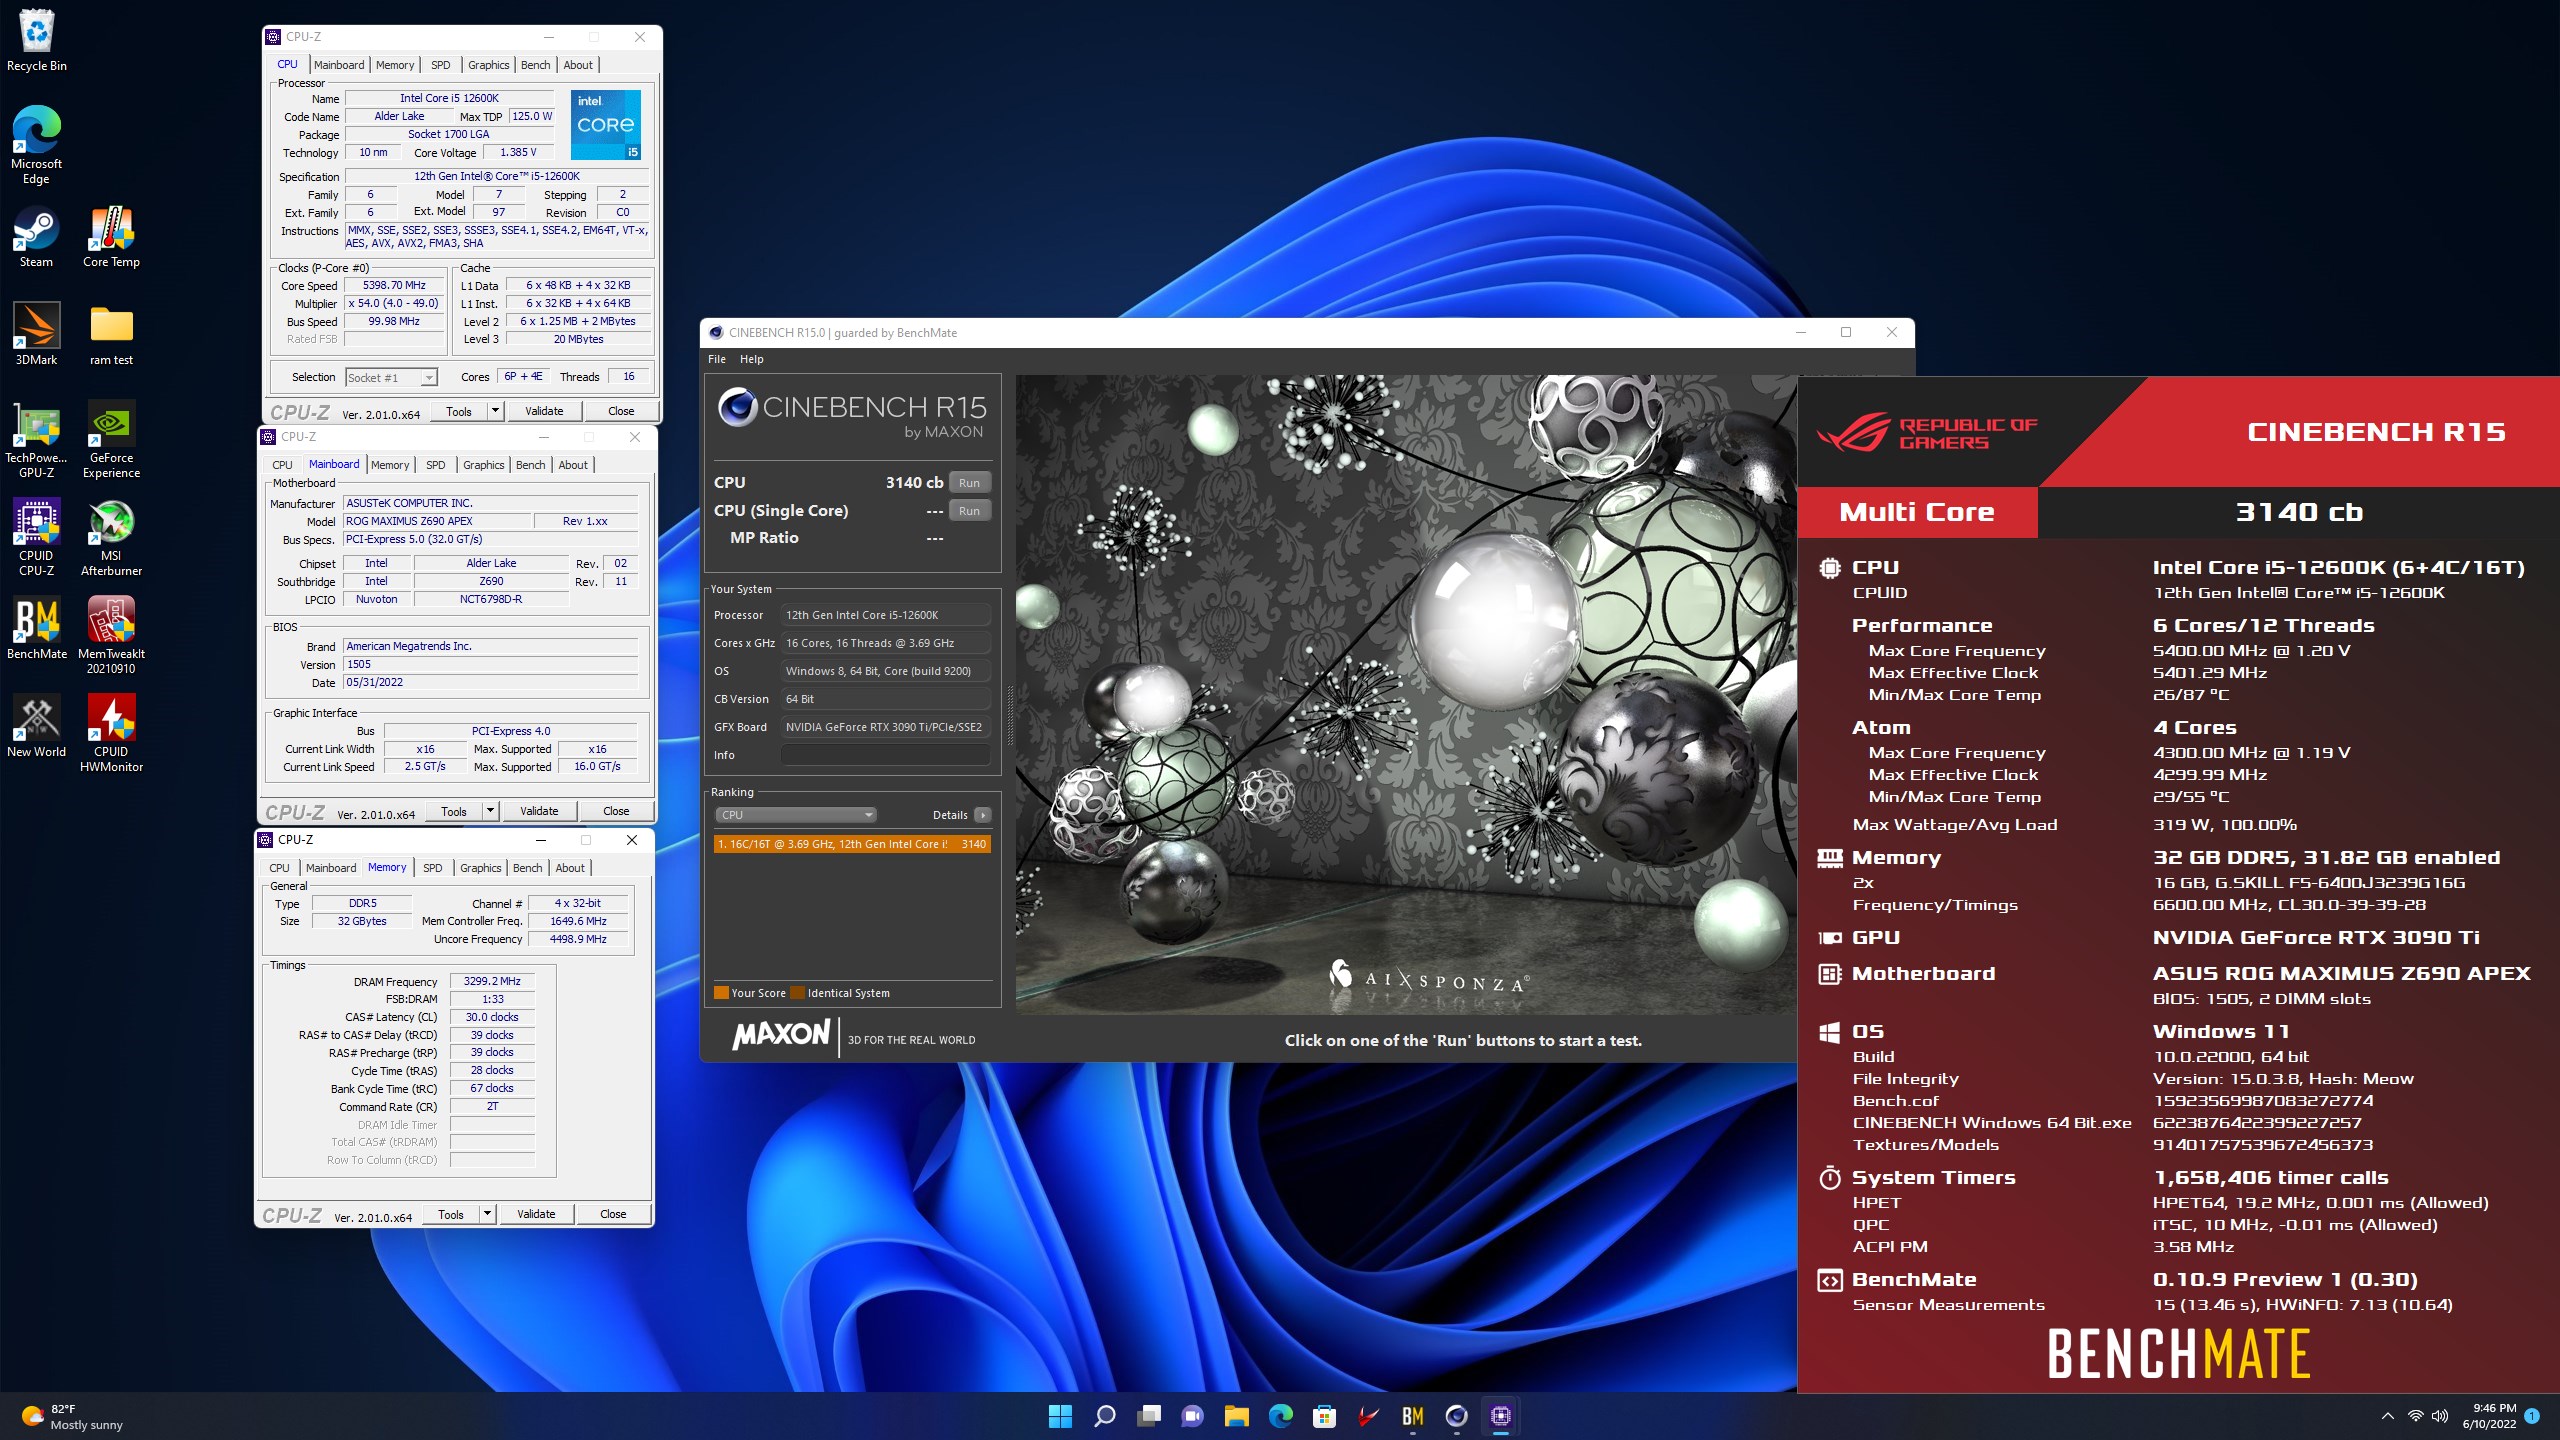Open the Recycle Bin desktop icon
This screenshot has height=1440, width=2560.
37,40
